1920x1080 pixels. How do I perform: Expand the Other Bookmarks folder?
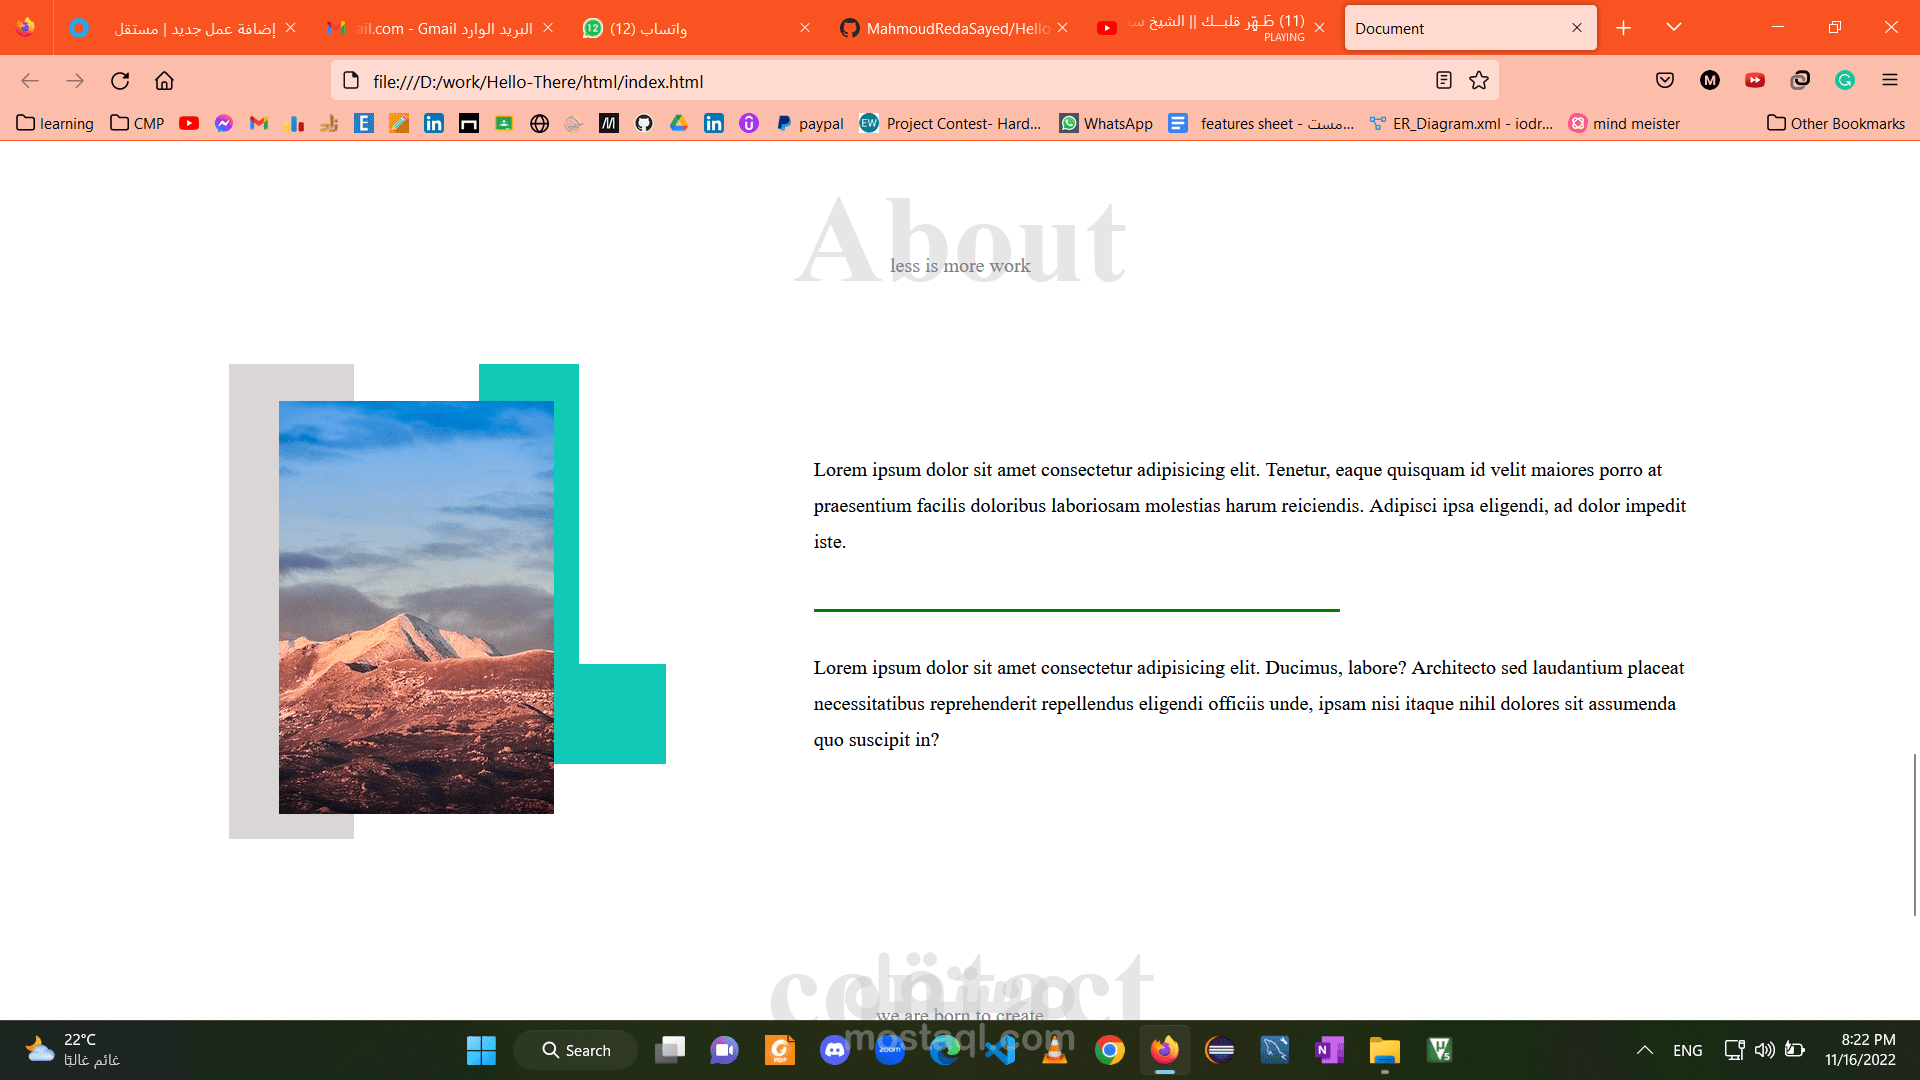point(1836,123)
